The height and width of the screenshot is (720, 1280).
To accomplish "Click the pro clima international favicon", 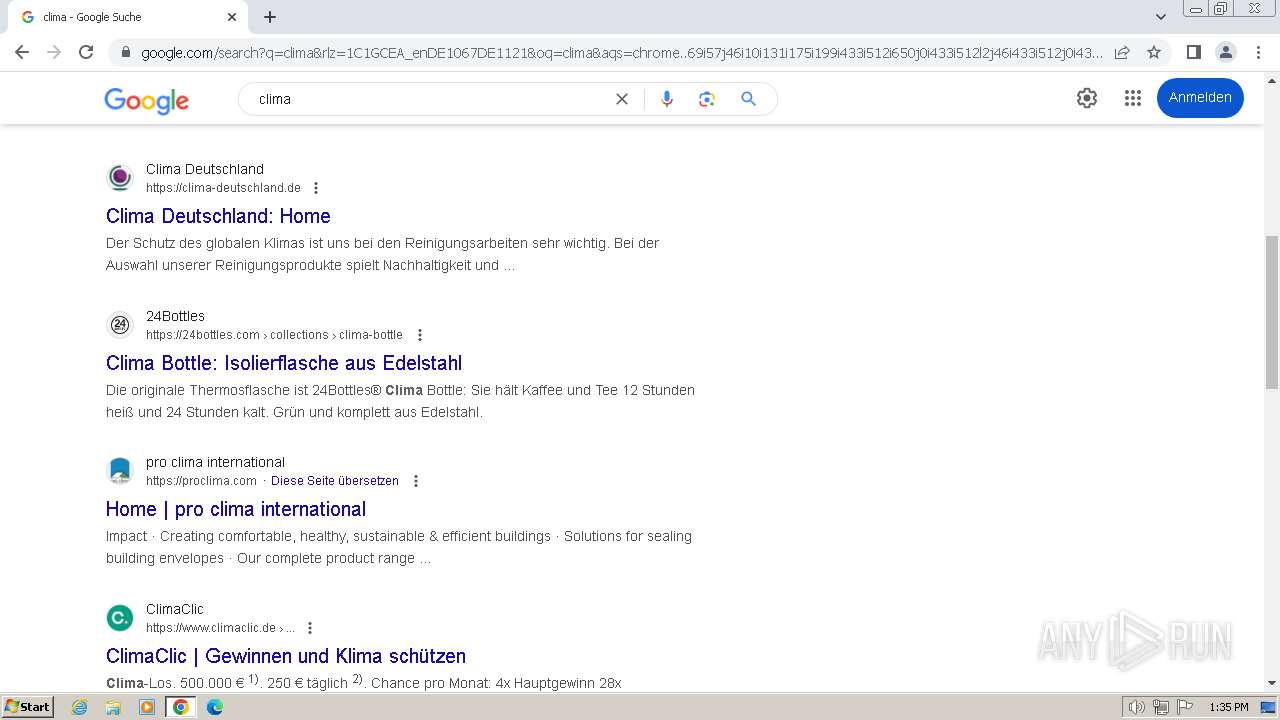I will pyautogui.click(x=120, y=471).
